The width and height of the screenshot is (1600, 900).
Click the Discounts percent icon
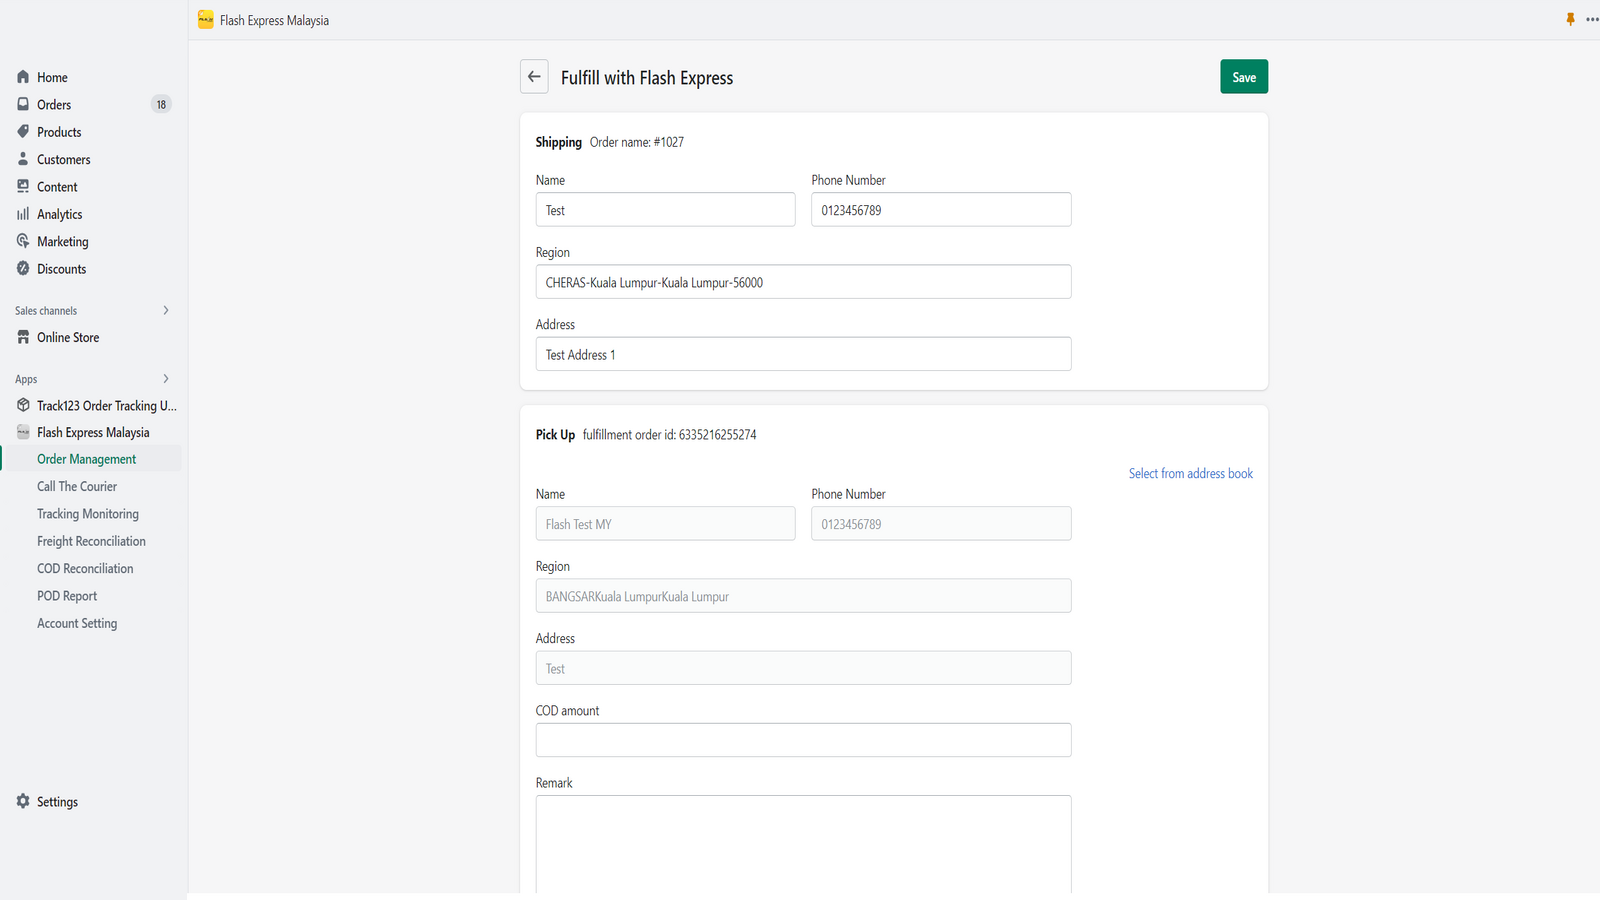pyautogui.click(x=23, y=268)
